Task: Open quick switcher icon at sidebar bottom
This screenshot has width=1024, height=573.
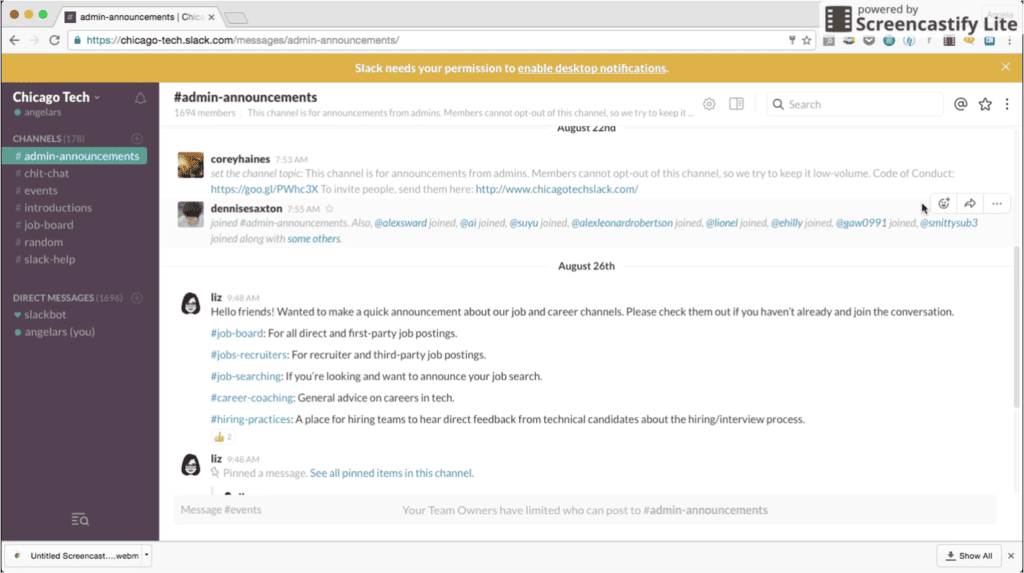Action: pyautogui.click(x=80, y=519)
